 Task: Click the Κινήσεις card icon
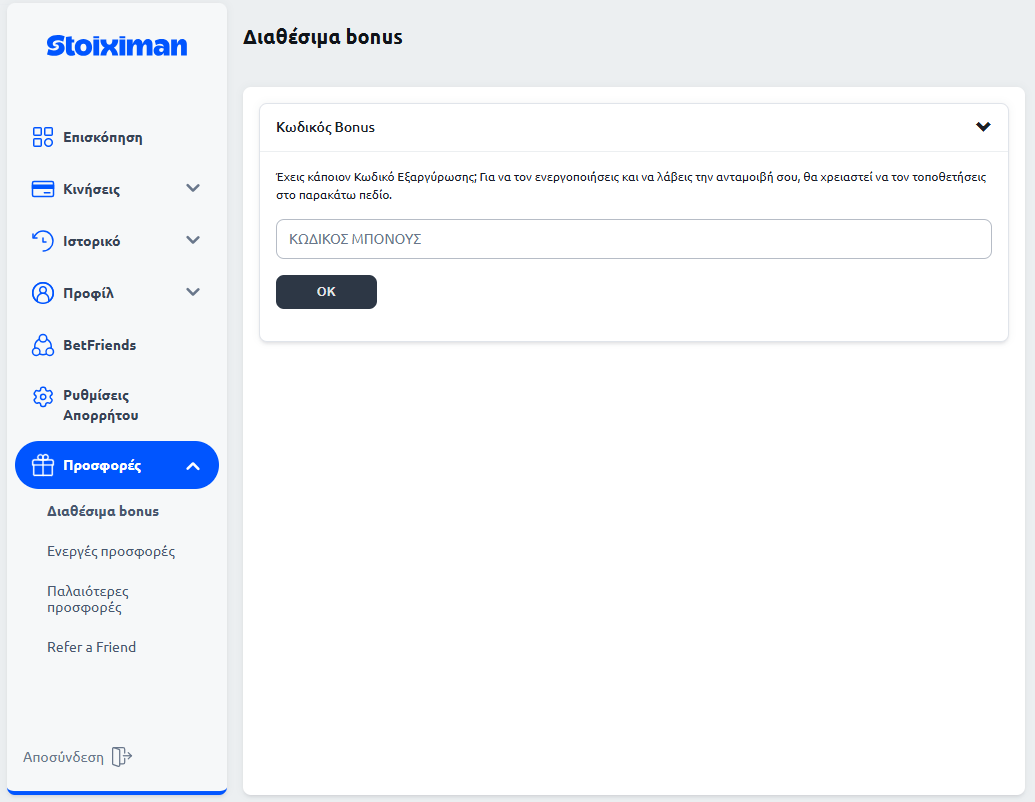(43, 189)
